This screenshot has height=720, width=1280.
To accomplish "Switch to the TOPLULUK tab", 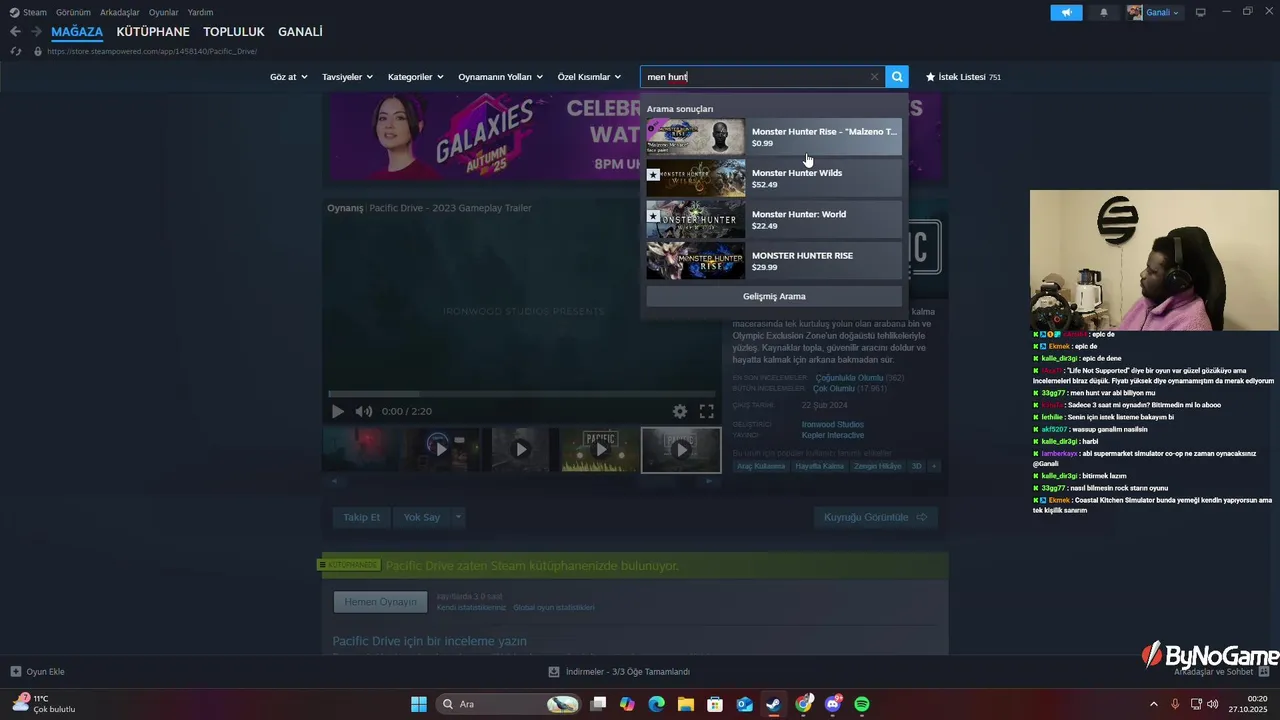I will tap(234, 32).
